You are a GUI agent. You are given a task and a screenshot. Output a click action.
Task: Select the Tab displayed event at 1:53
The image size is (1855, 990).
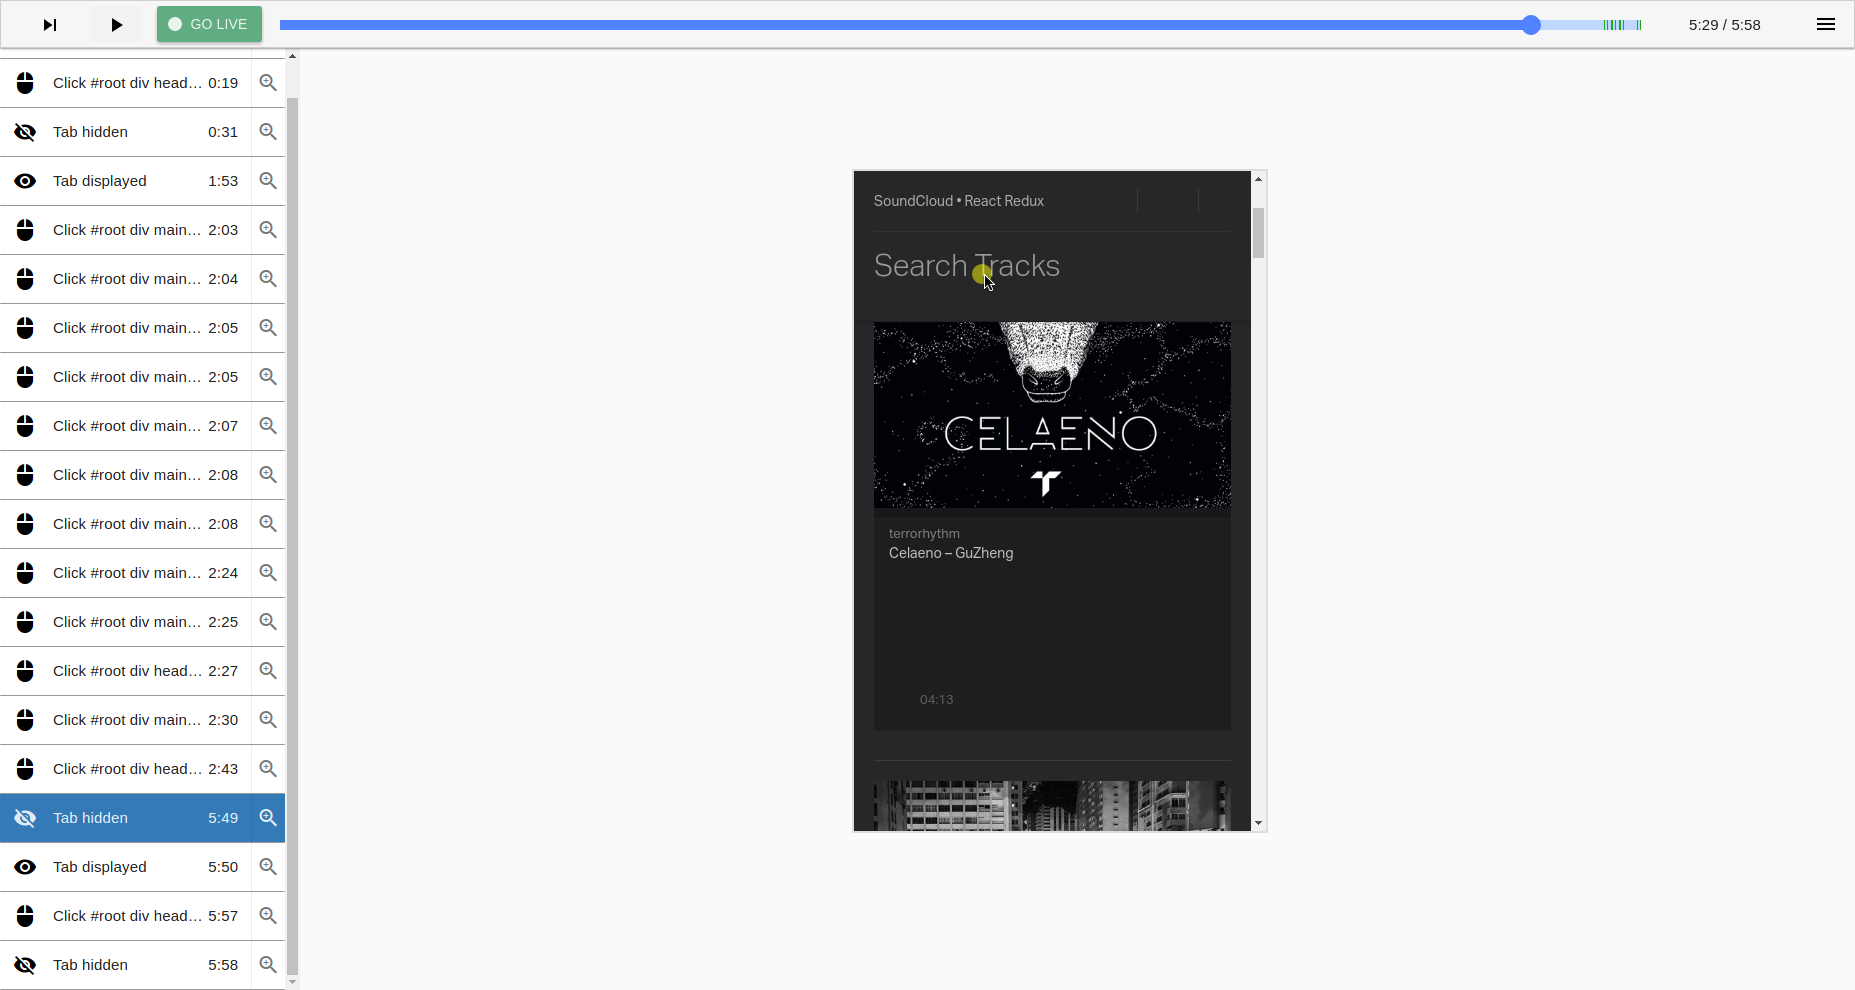click(126, 181)
